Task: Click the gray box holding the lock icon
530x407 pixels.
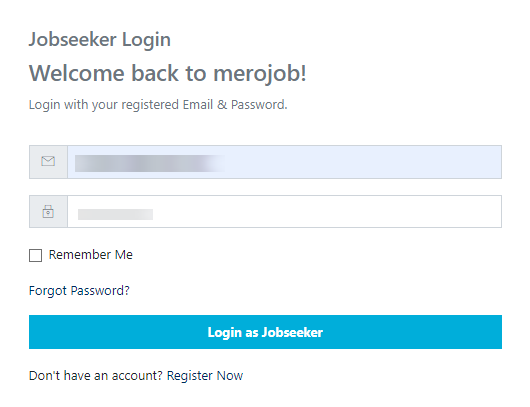Action: pyautogui.click(x=48, y=212)
